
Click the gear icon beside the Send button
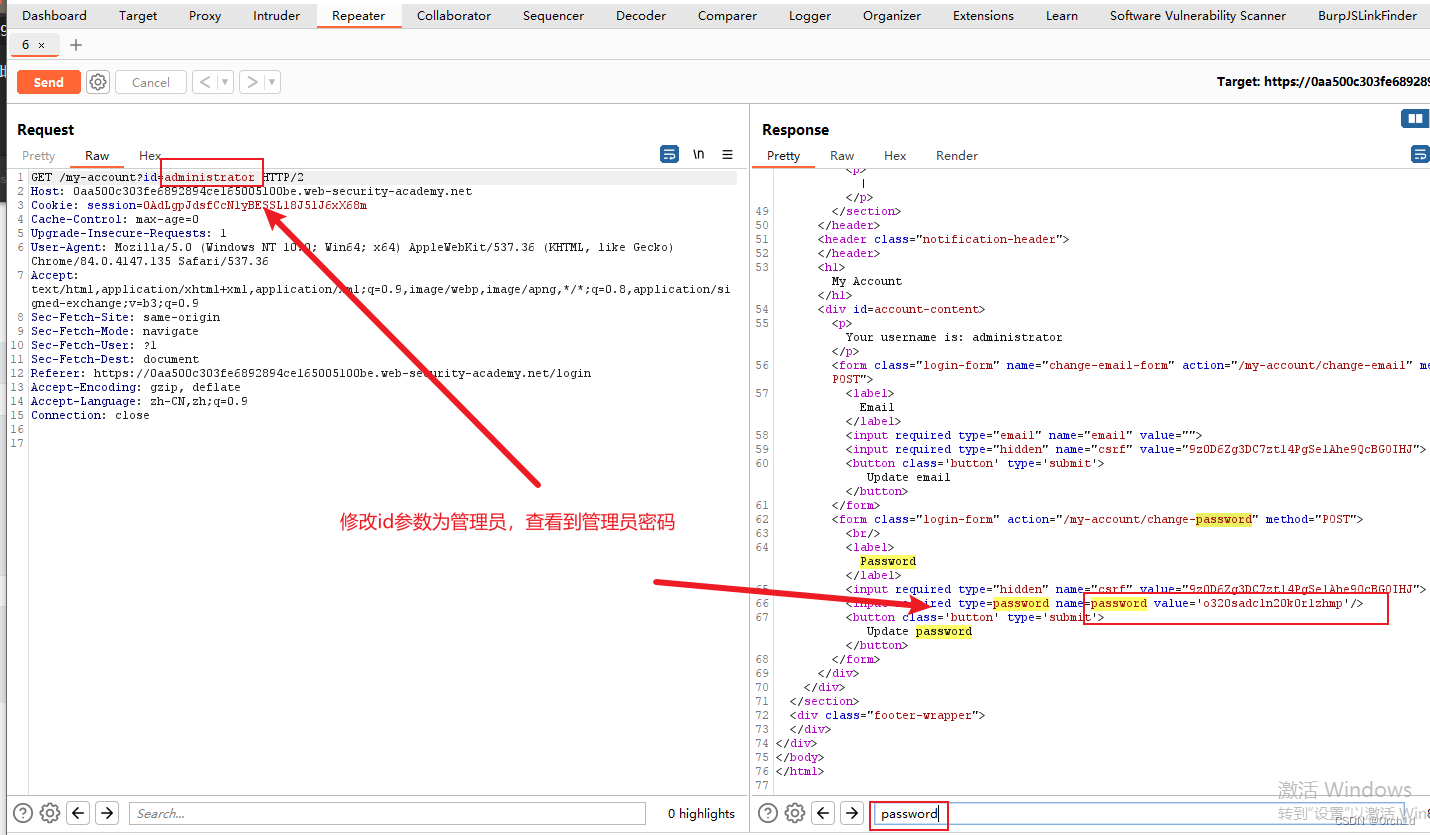click(97, 82)
